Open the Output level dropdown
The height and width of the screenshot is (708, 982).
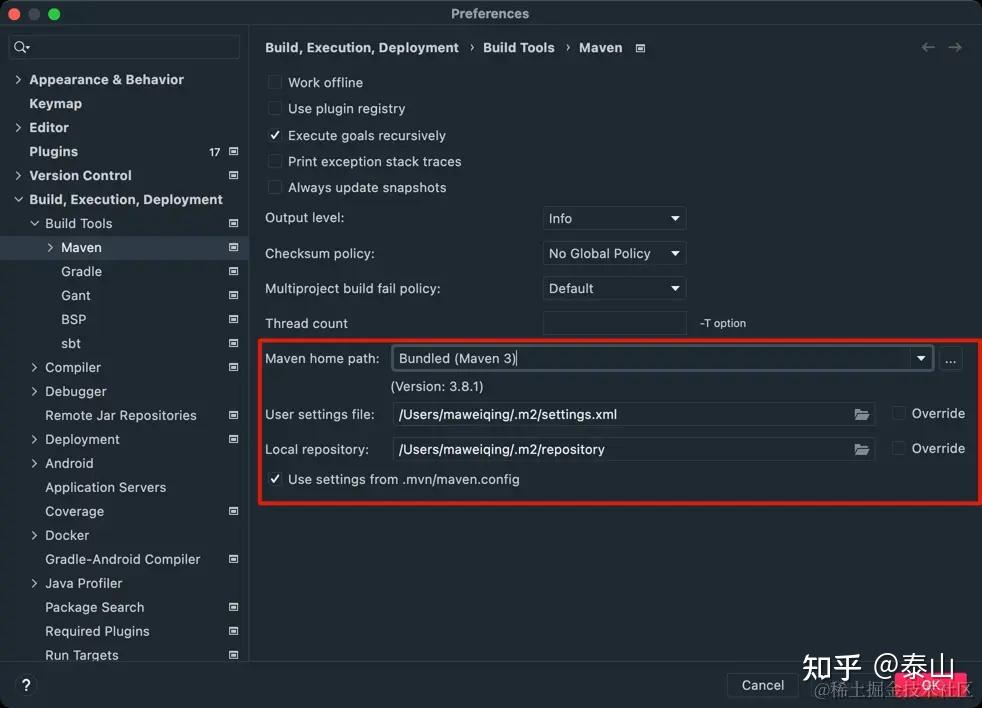tap(614, 218)
